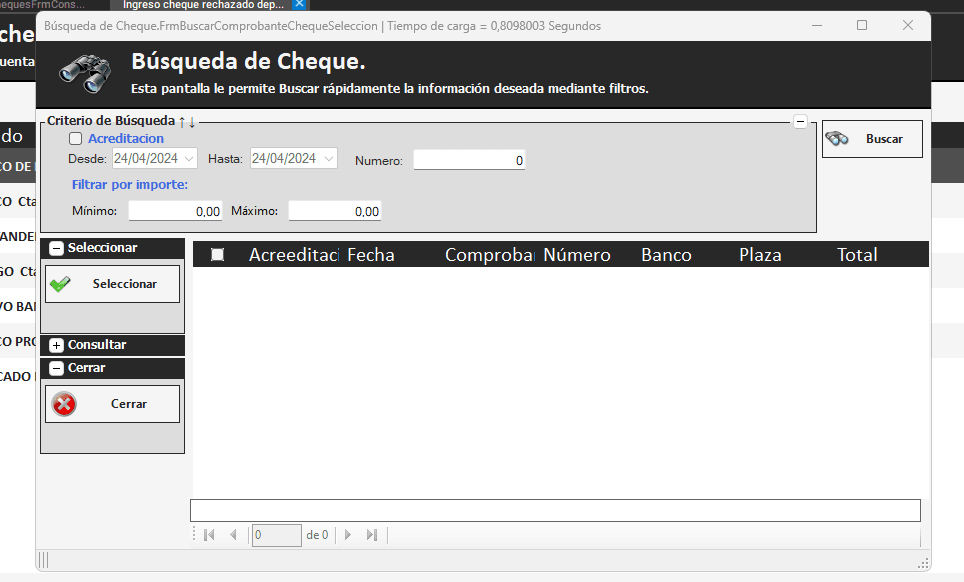This screenshot has height=582, width=964.
Task: Go to the previous results page
Action: click(233, 535)
